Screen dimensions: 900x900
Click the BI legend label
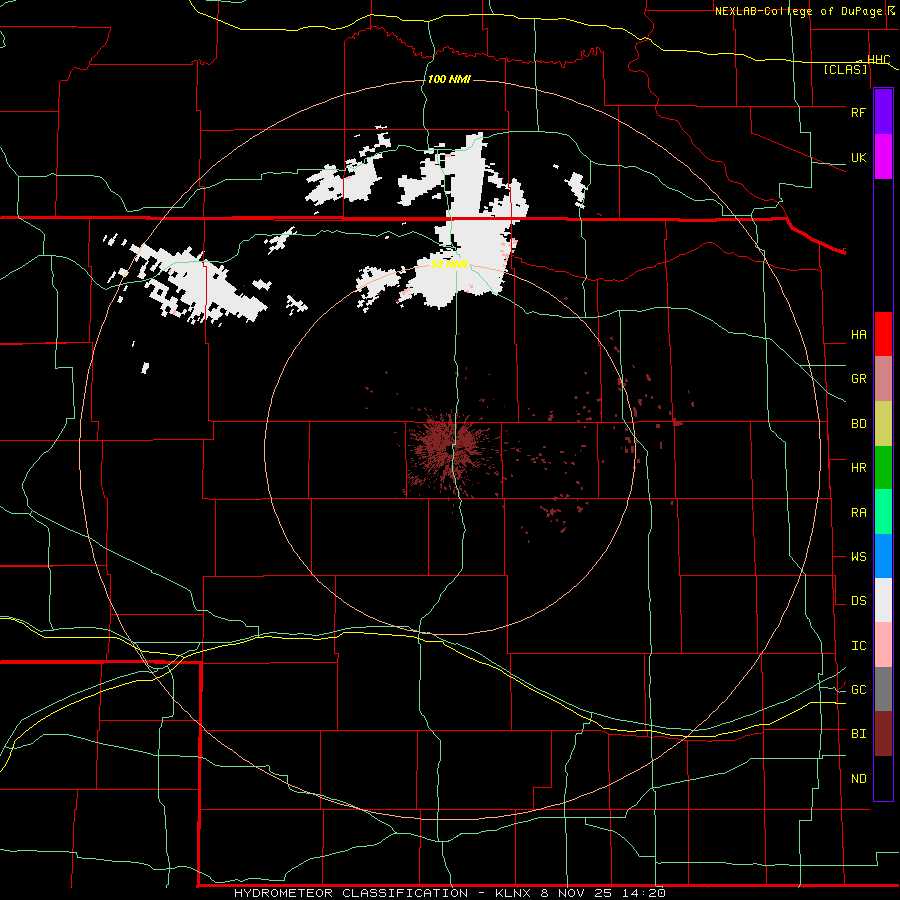pos(858,734)
